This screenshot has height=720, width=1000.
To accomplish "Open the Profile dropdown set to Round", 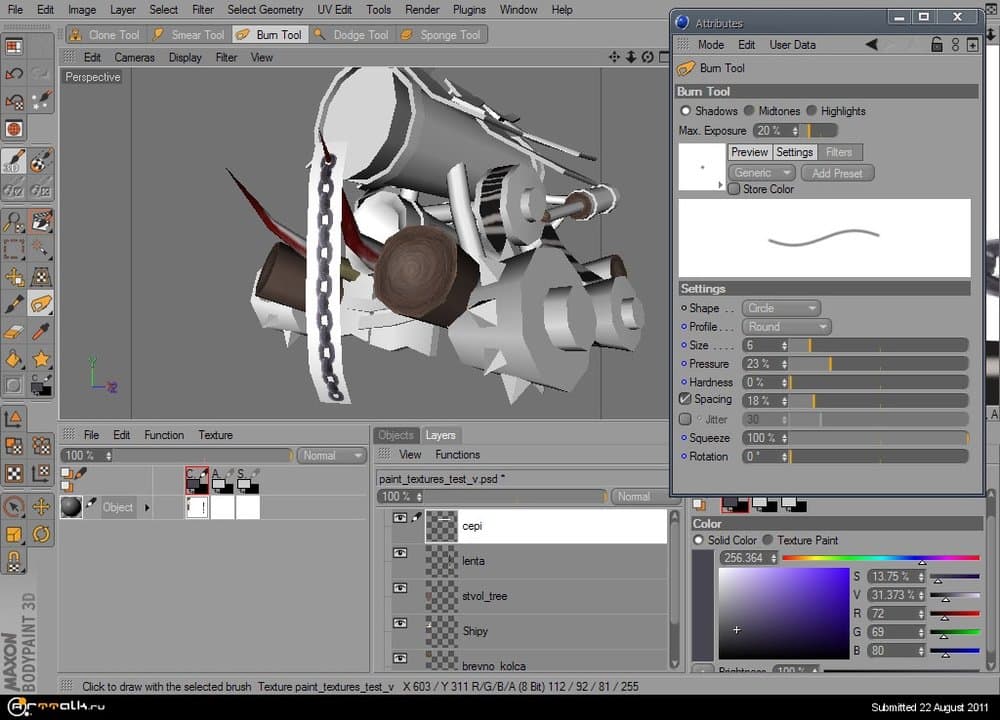I will pos(787,327).
